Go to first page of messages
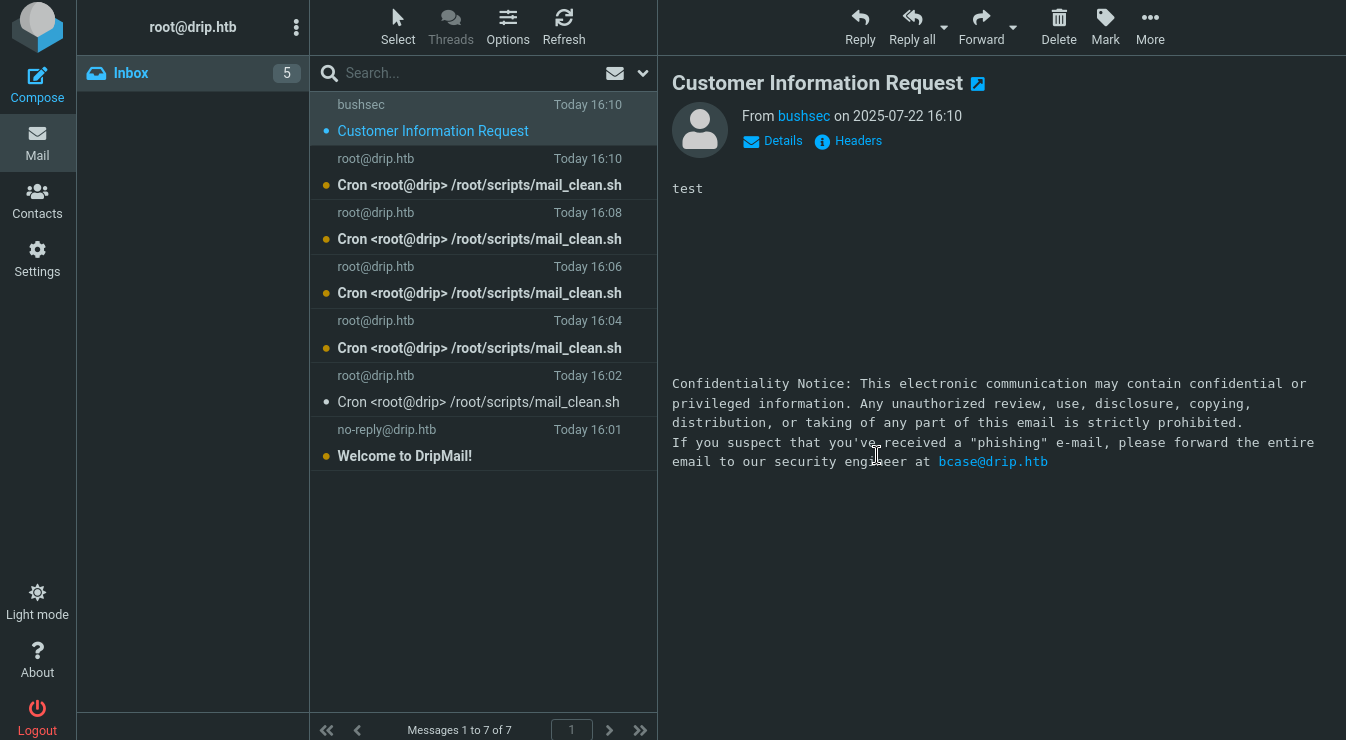Screen dimensions: 1346x740 point(327,730)
